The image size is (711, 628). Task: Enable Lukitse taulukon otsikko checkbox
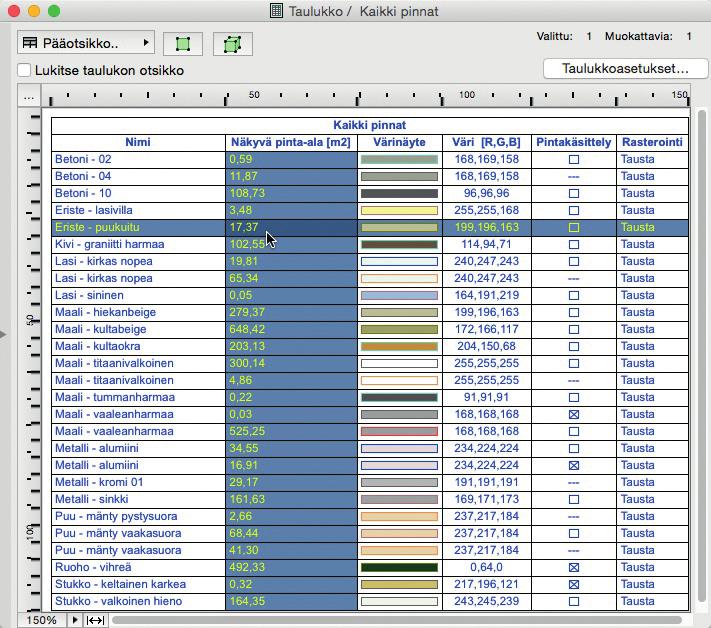[24, 70]
